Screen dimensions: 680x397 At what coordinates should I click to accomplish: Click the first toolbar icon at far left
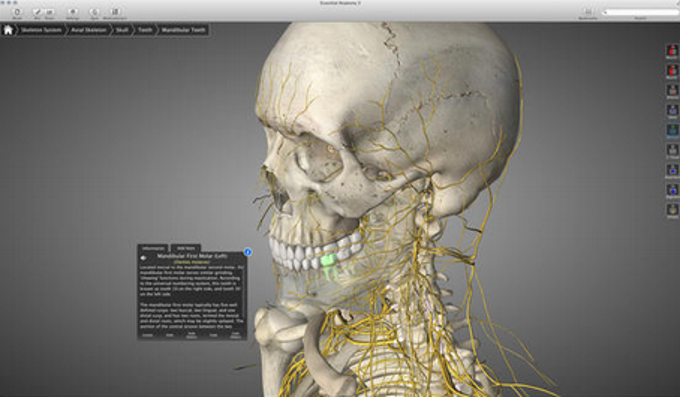coord(17,13)
